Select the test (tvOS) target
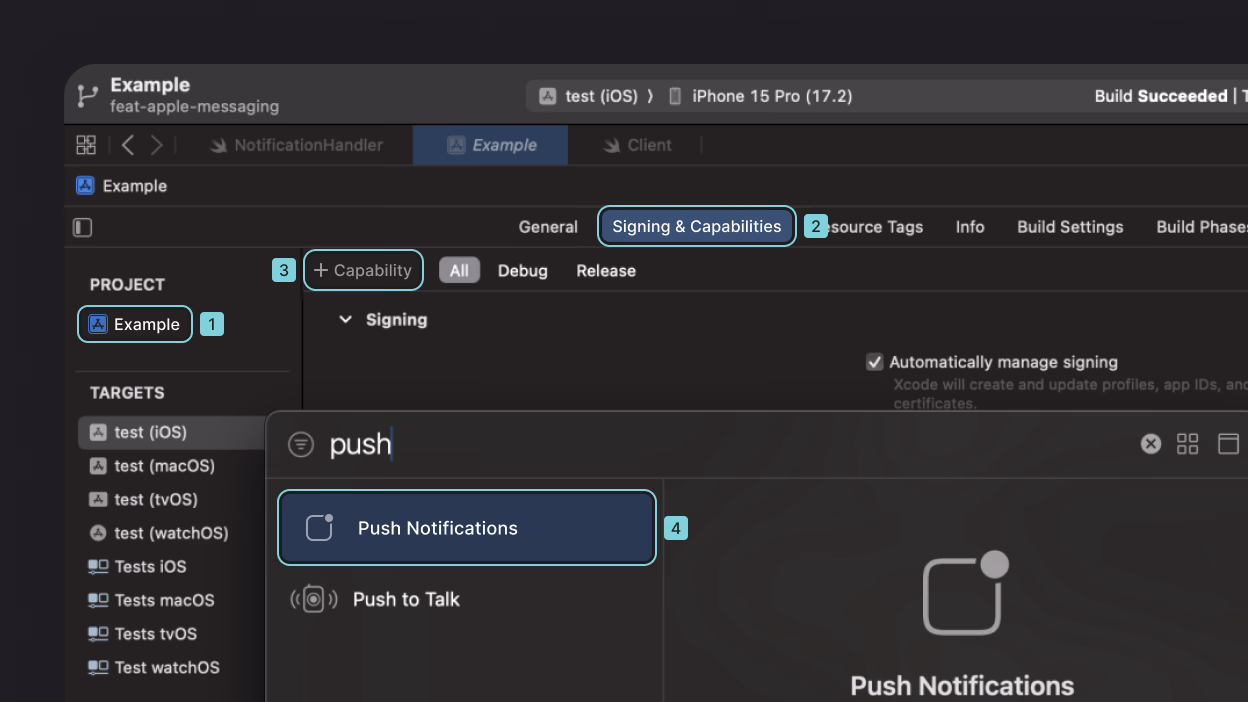1248x702 pixels. pos(144,499)
